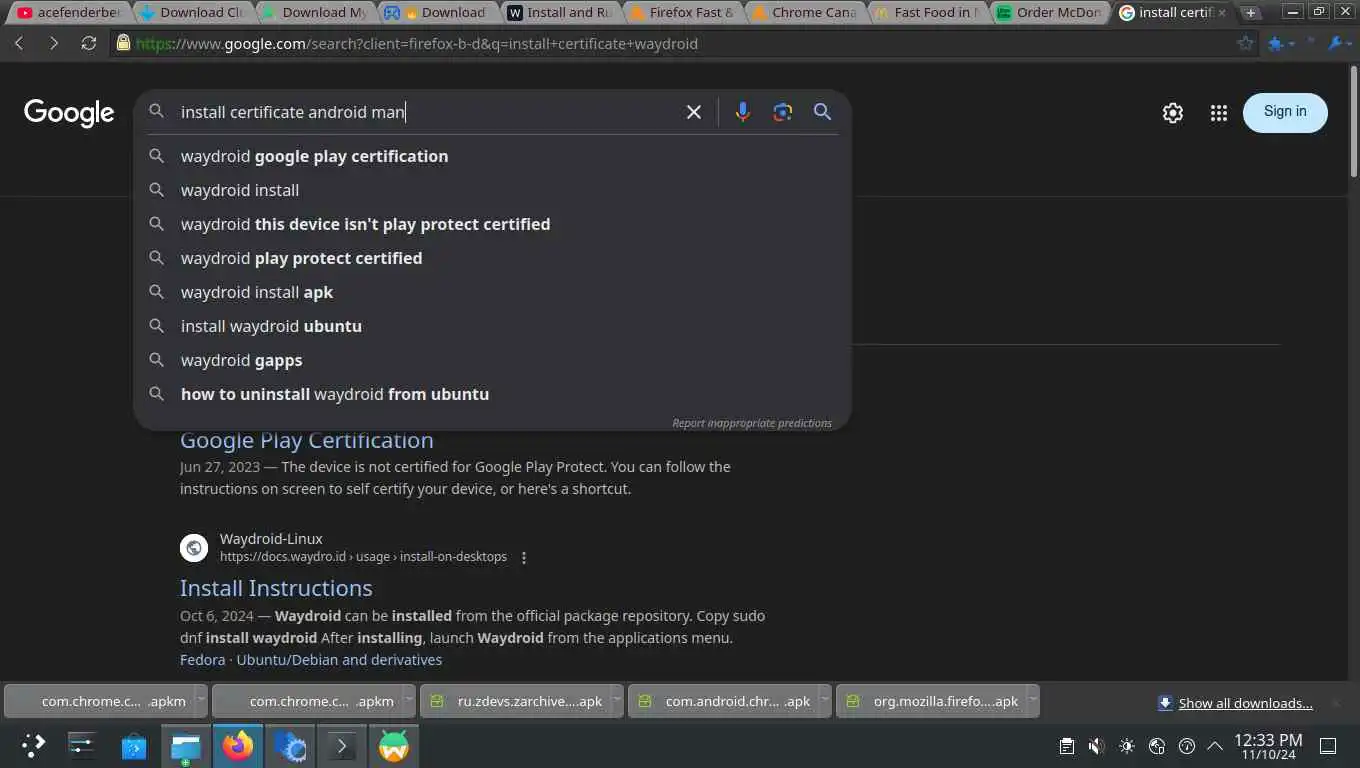The image size is (1360, 768).
Task: Open the Fedora sublink
Action: tap(202, 660)
